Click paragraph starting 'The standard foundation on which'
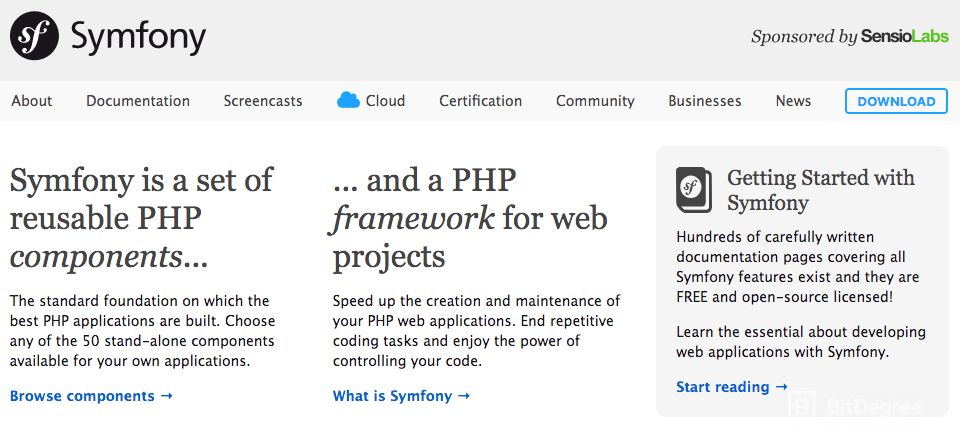 click(143, 331)
